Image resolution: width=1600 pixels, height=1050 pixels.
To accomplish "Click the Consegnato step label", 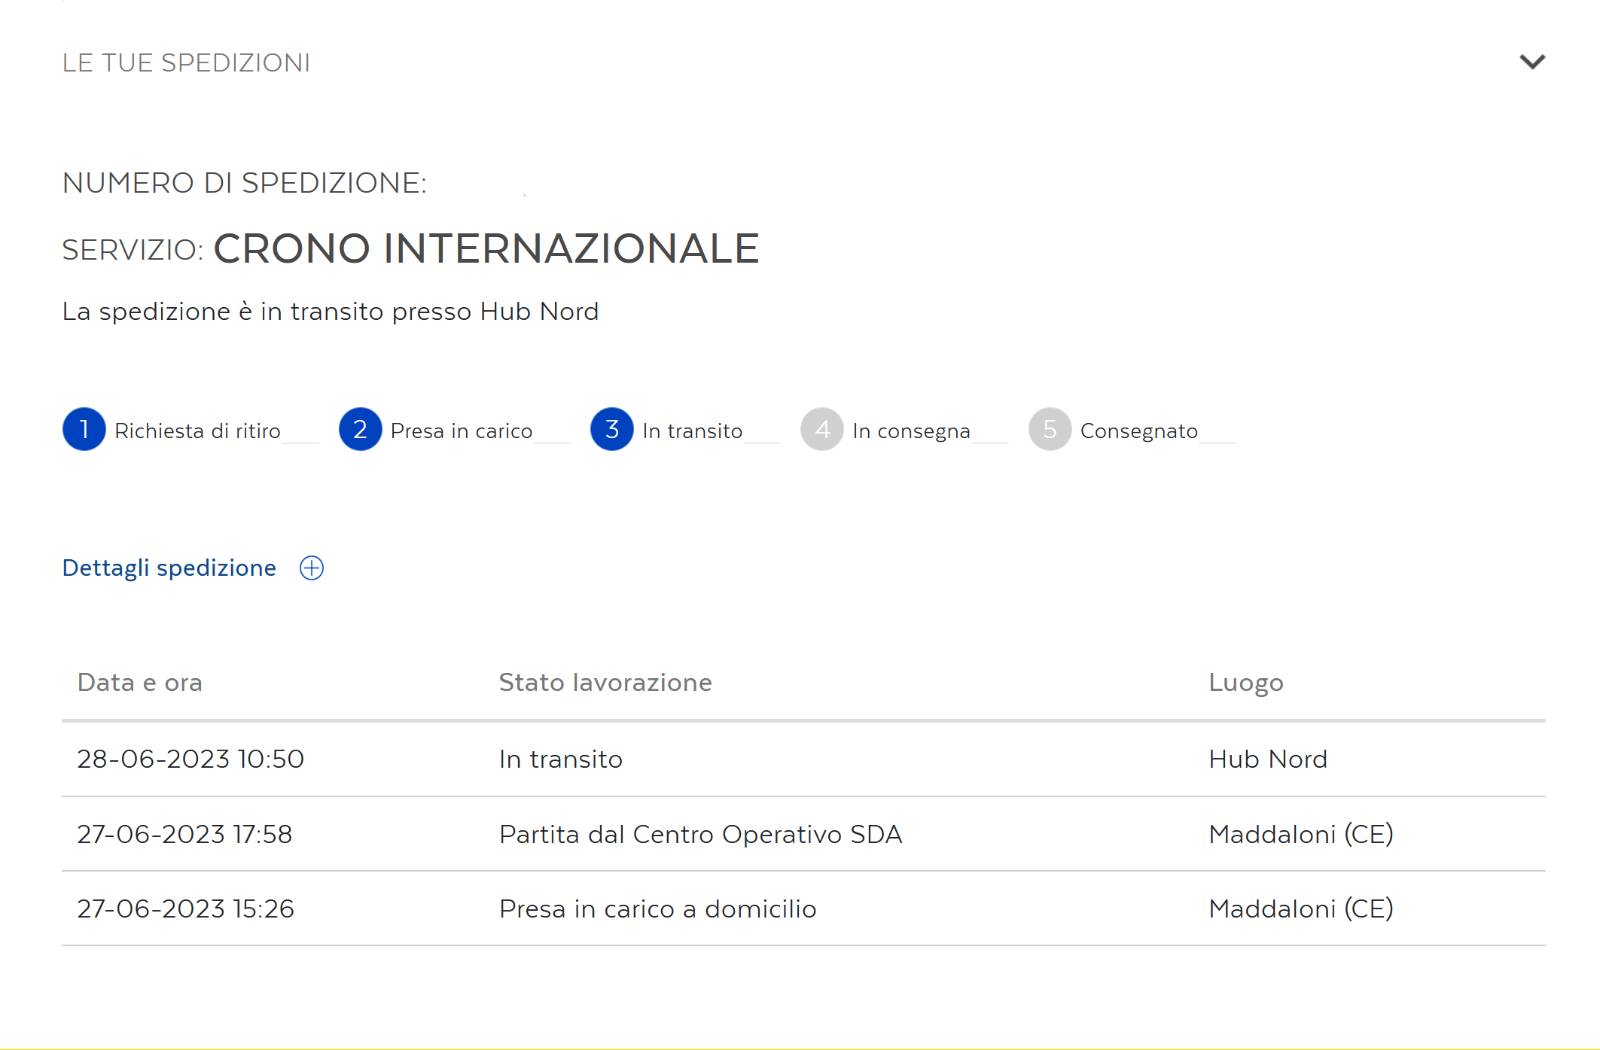I will coord(1139,431).
